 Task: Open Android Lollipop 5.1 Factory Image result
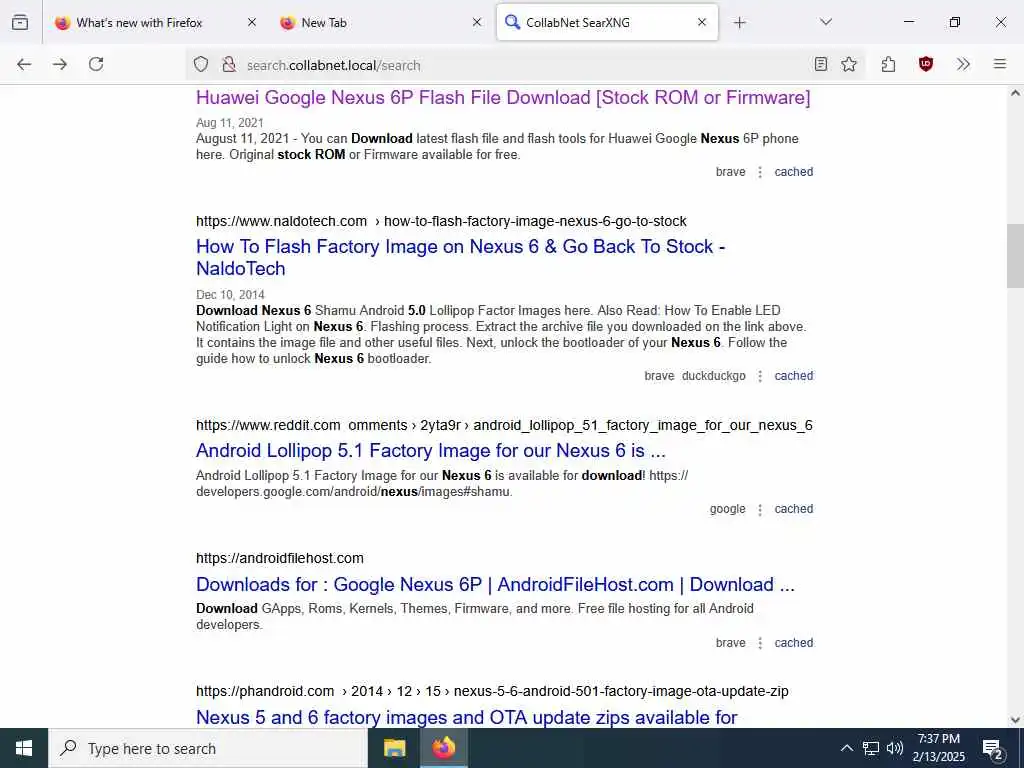point(430,451)
